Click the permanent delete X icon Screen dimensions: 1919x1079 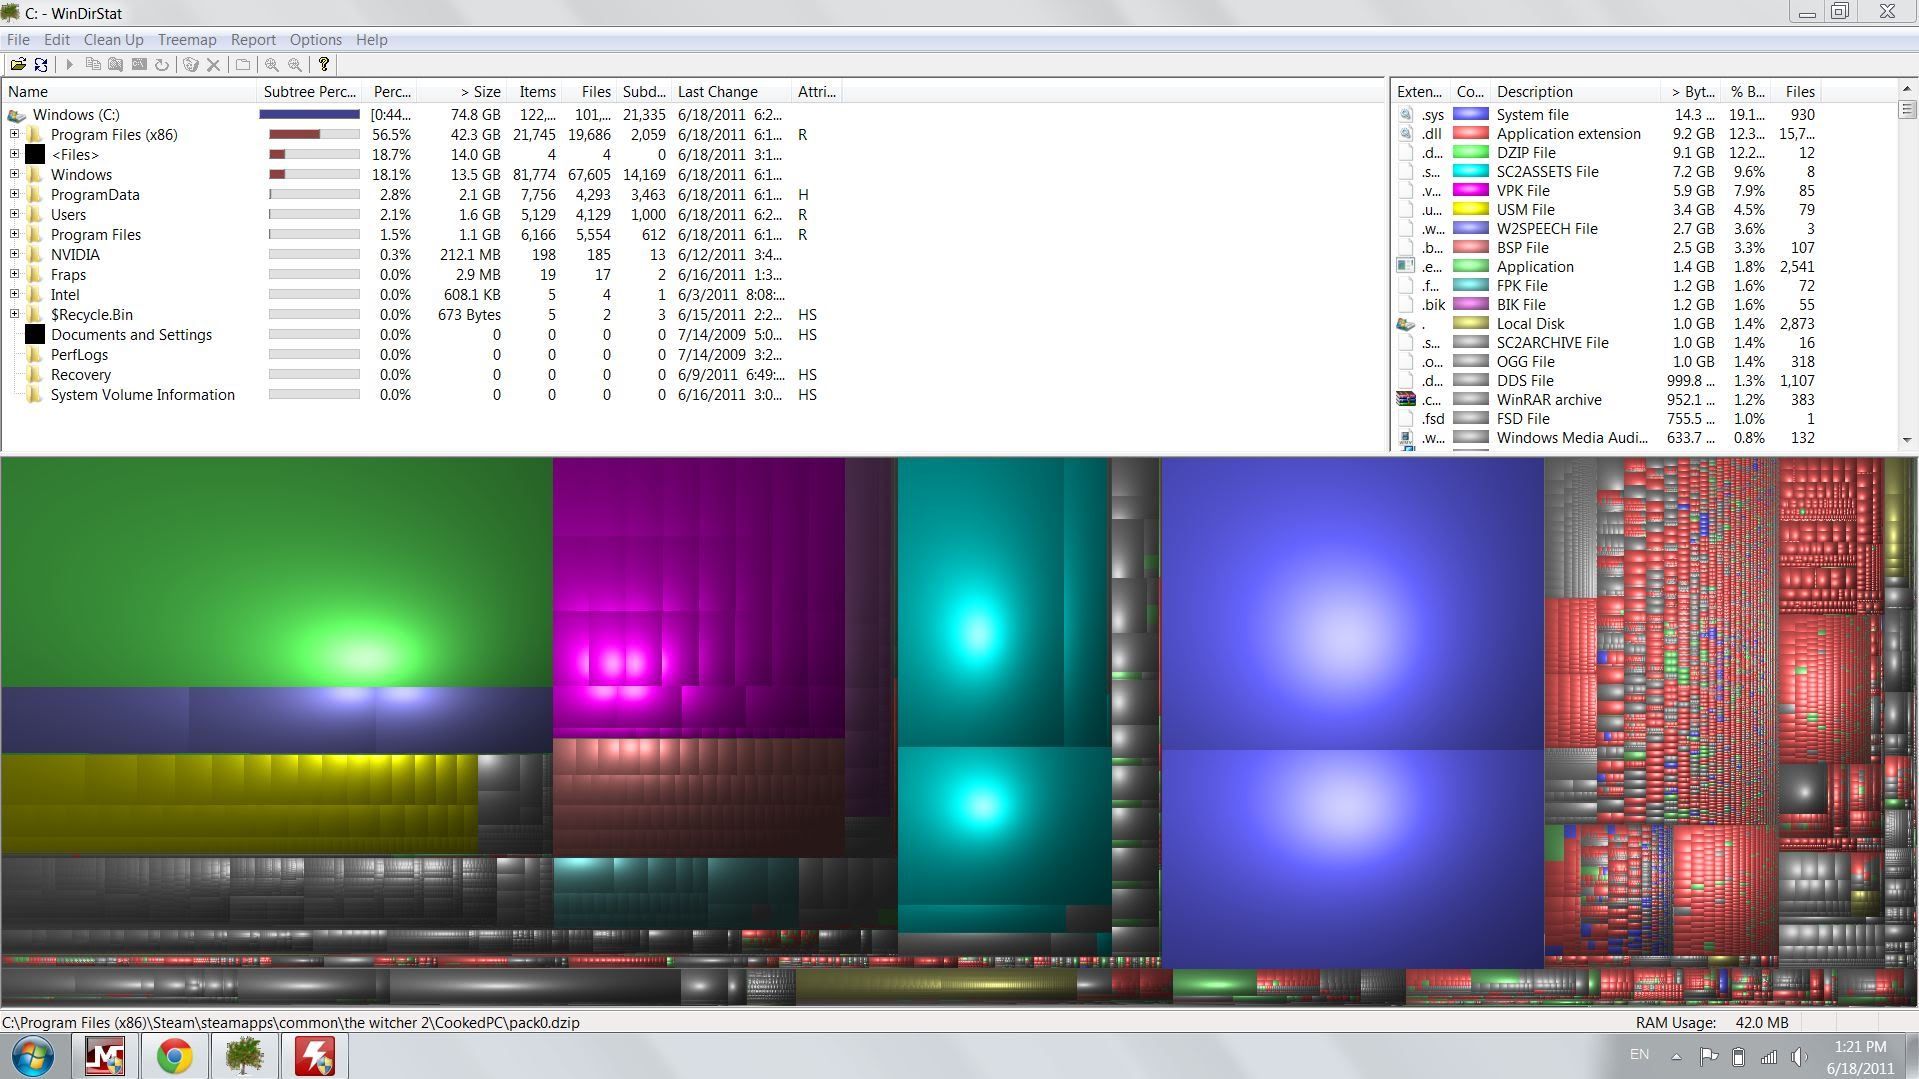point(213,64)
